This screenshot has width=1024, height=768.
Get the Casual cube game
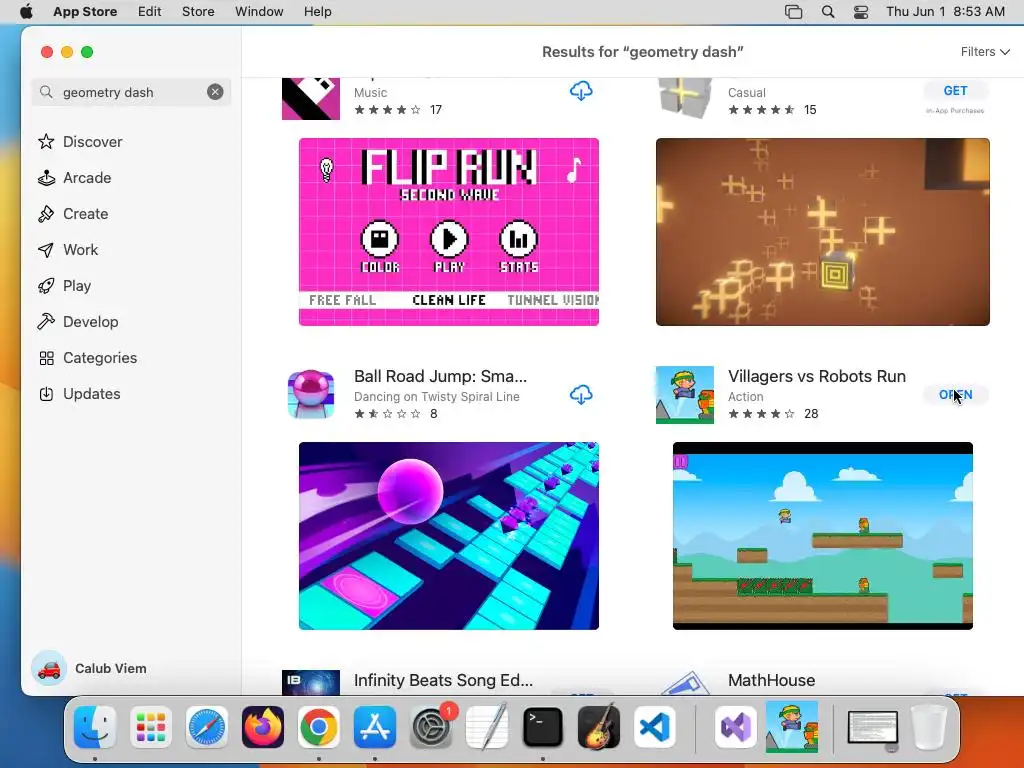click(x=955, y=91)
